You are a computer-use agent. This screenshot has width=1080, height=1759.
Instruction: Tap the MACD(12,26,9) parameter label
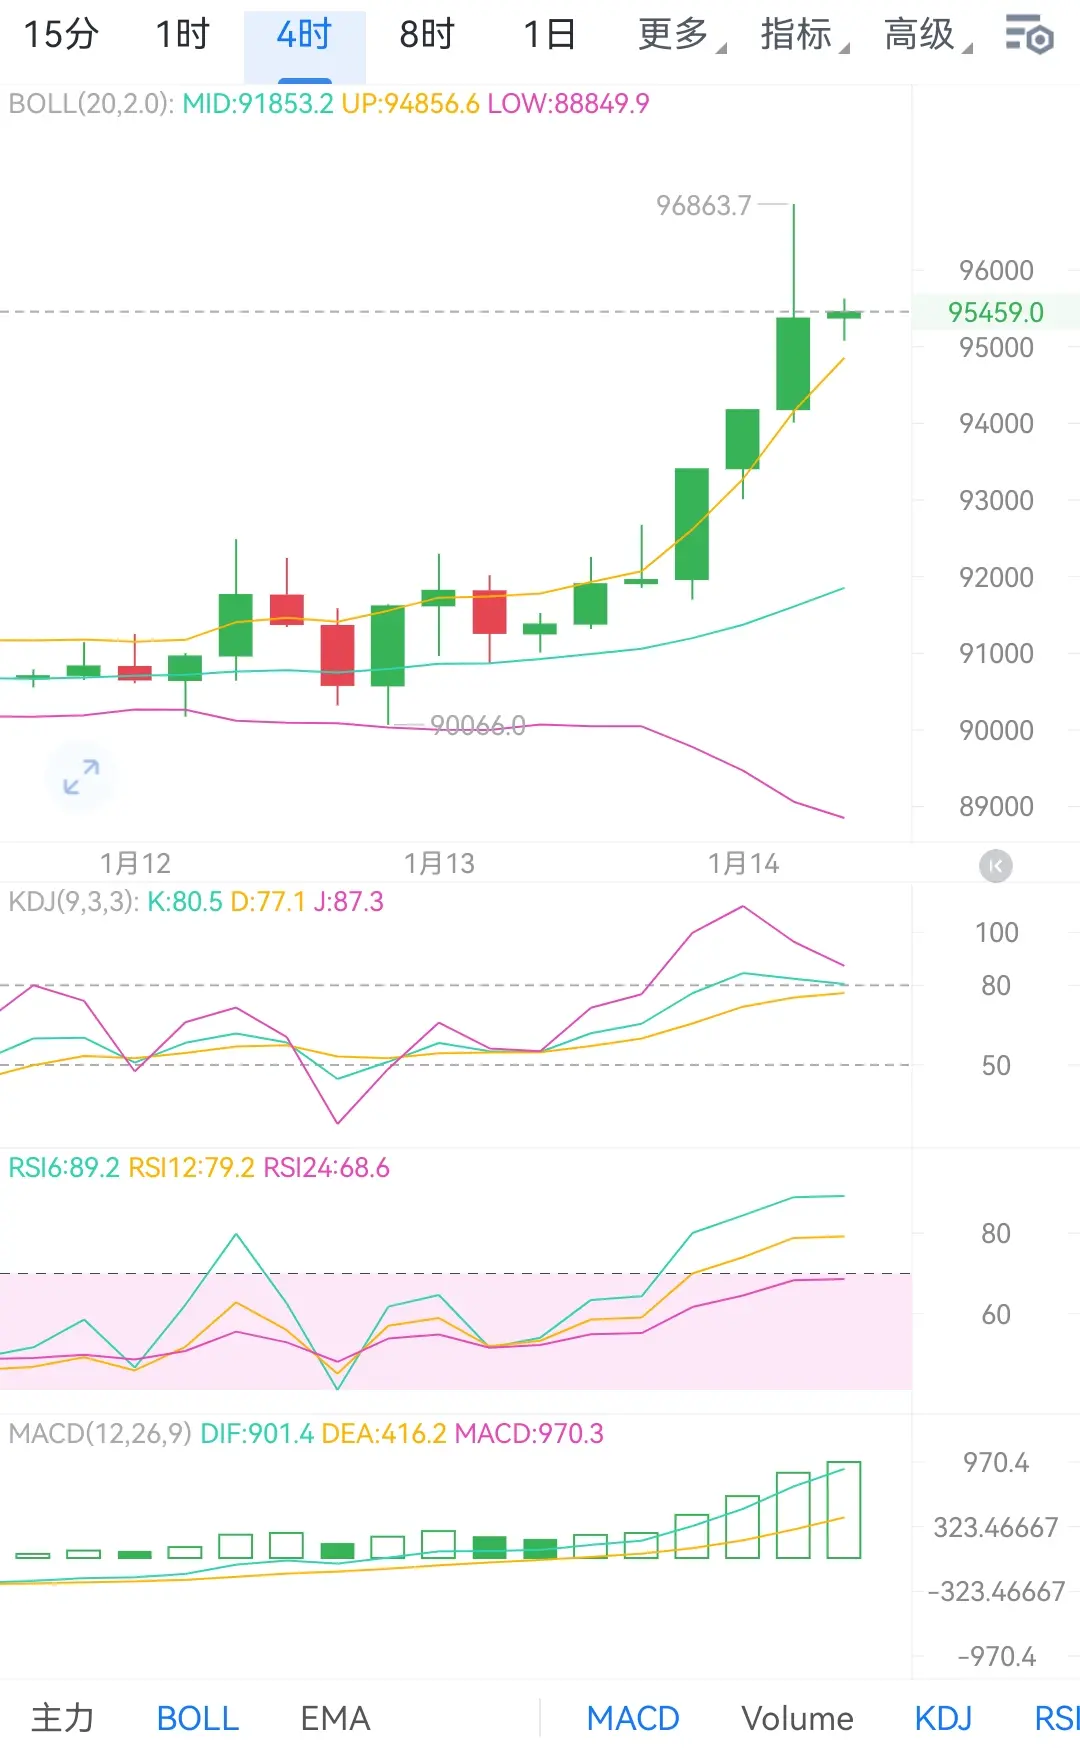[100, 1434]
